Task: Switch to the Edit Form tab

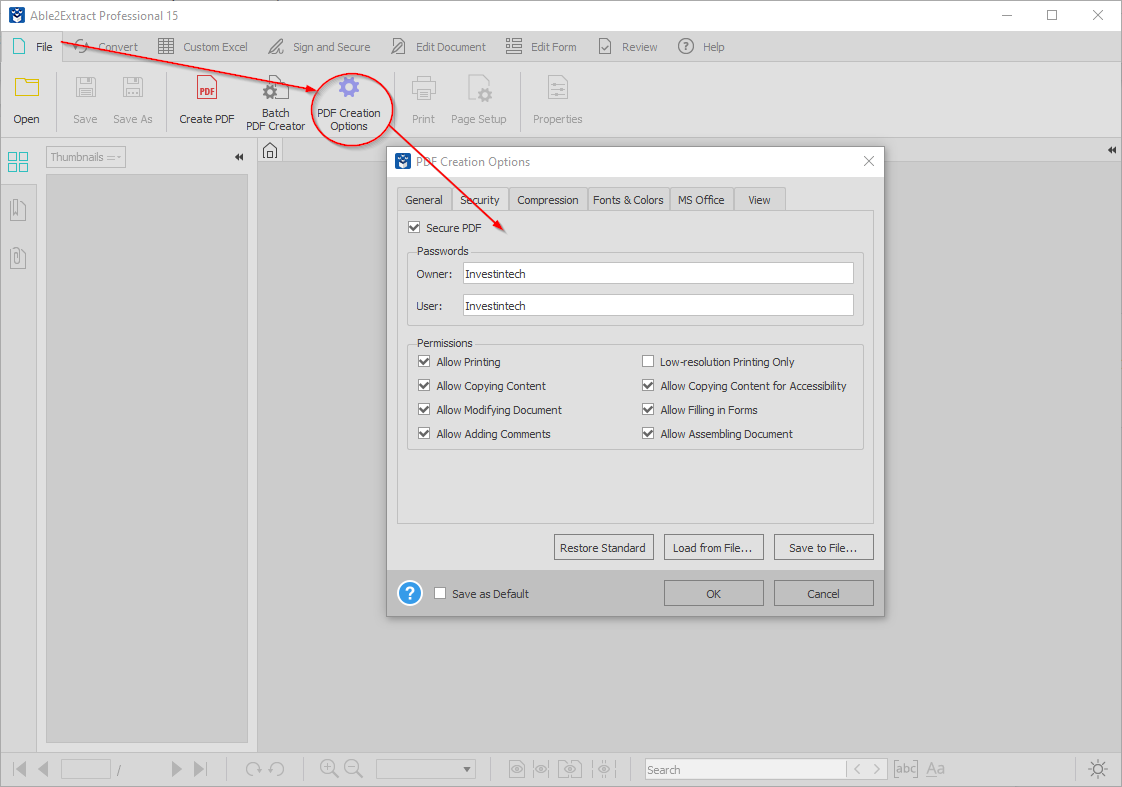Action: pyautogui.click(x=541, y=47)
